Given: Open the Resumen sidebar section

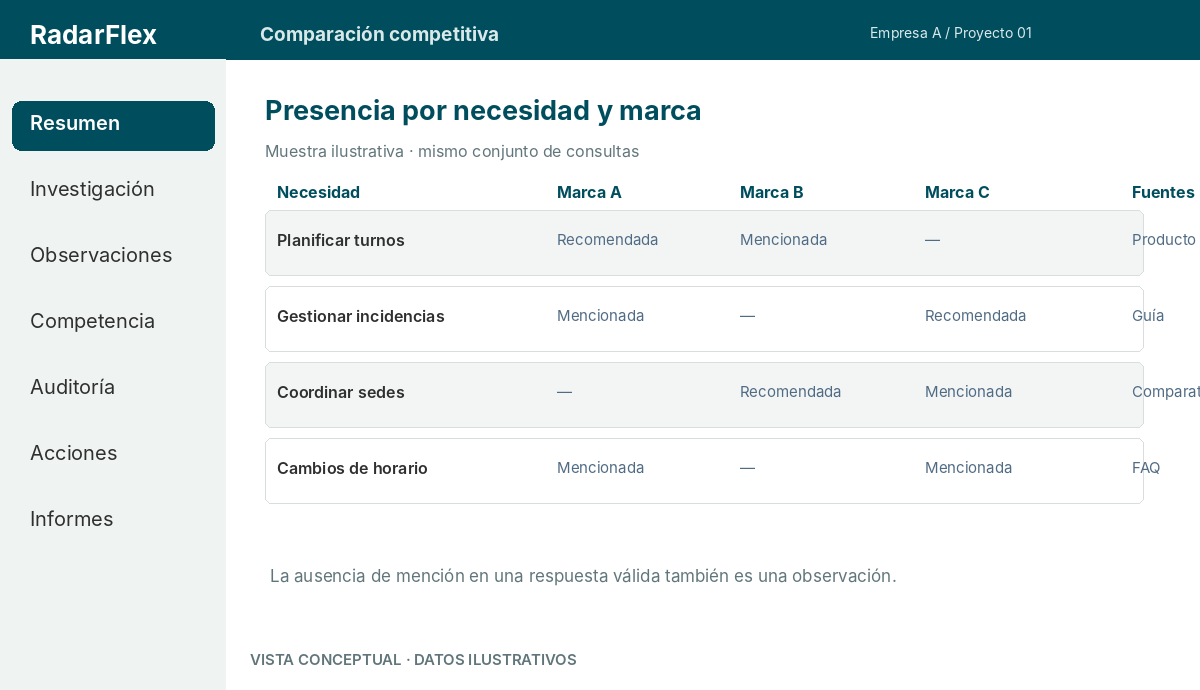Looking at the screenshot, I should pos(113,126).
